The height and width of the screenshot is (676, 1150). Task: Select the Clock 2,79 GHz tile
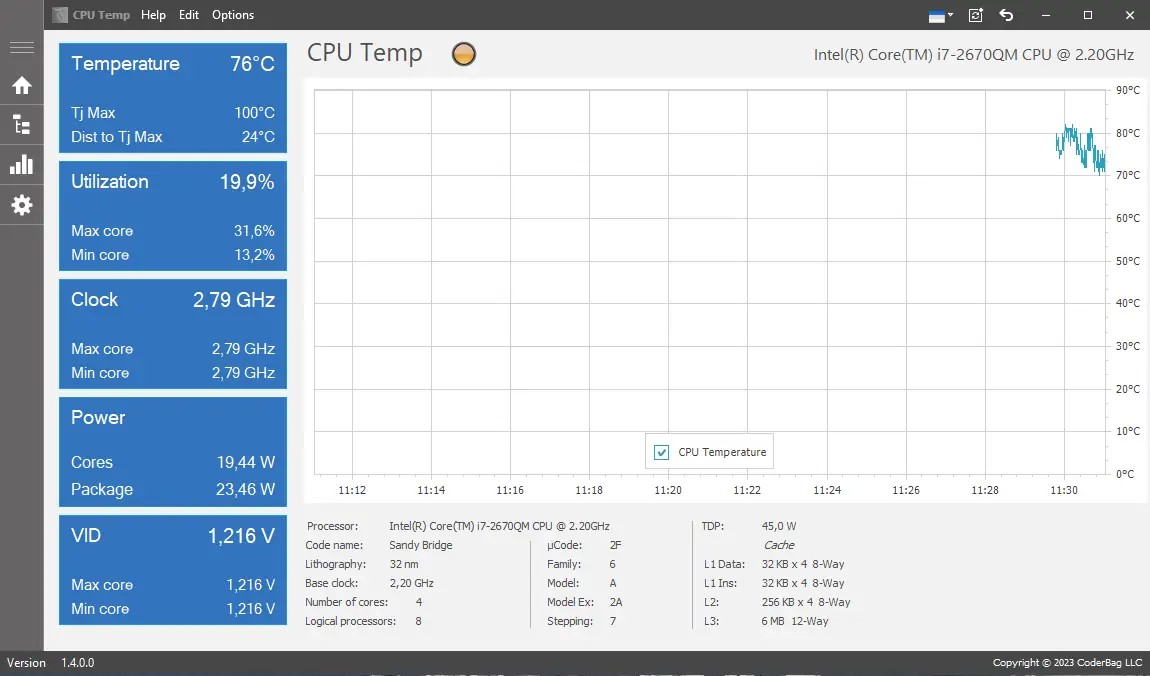point(172,334)
